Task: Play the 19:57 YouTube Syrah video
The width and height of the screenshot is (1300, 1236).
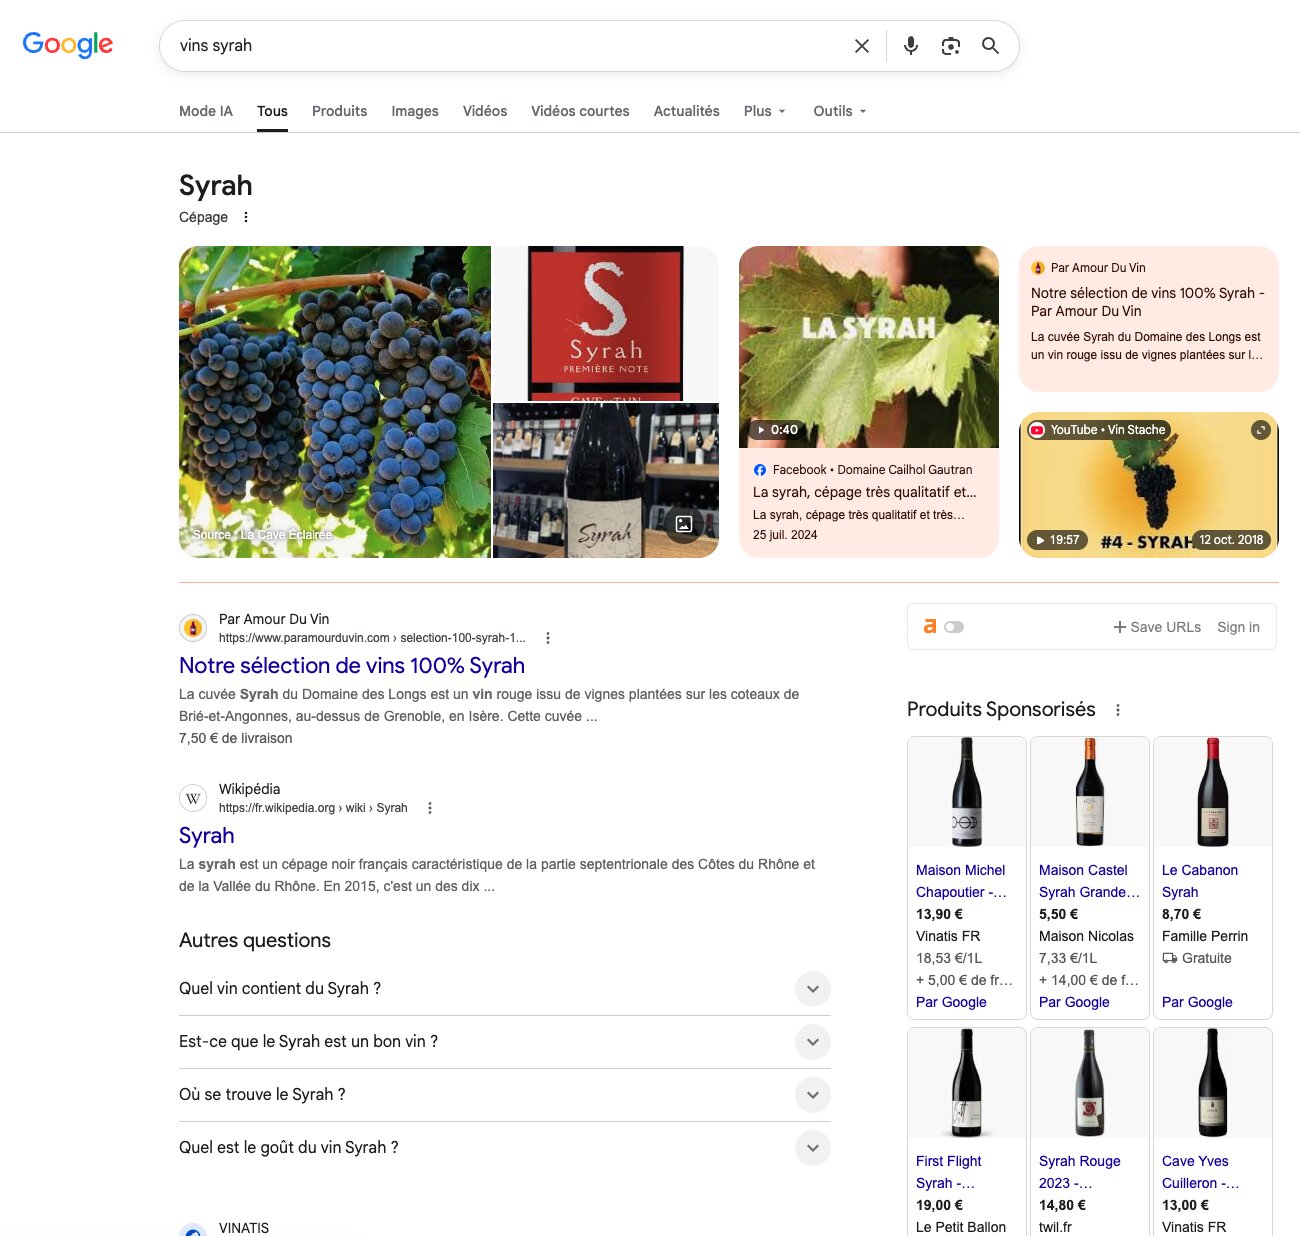Action: (x=1057, y=540)
